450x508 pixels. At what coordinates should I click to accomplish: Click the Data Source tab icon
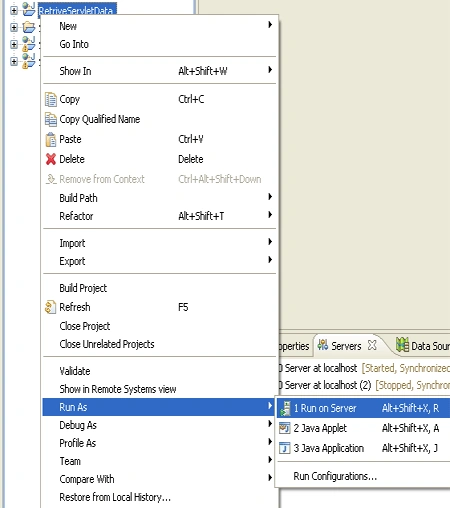[402, 345]
